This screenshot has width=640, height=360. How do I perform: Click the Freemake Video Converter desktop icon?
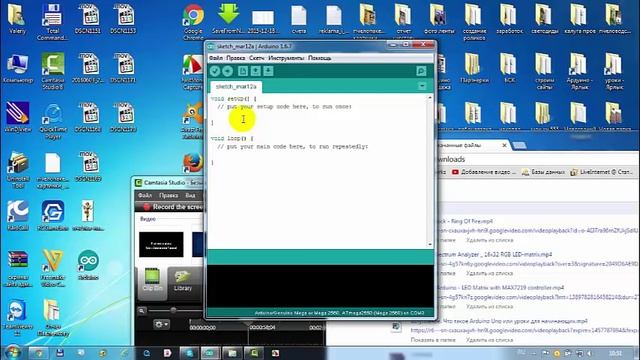[53, 268]
